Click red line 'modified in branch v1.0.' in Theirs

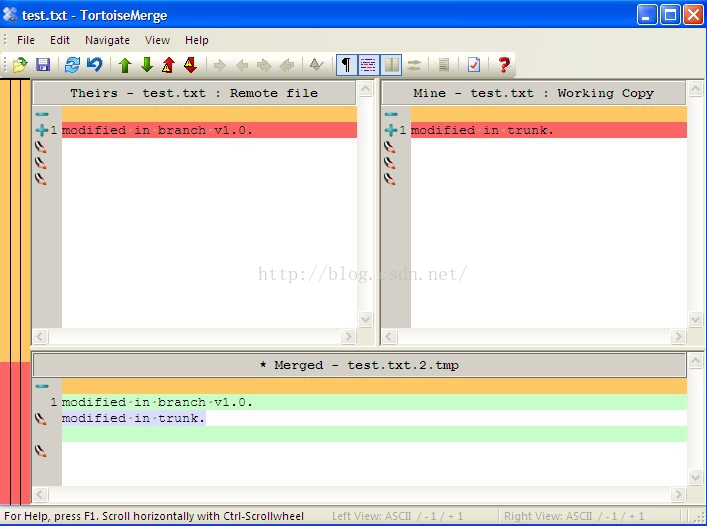[209, 130]
